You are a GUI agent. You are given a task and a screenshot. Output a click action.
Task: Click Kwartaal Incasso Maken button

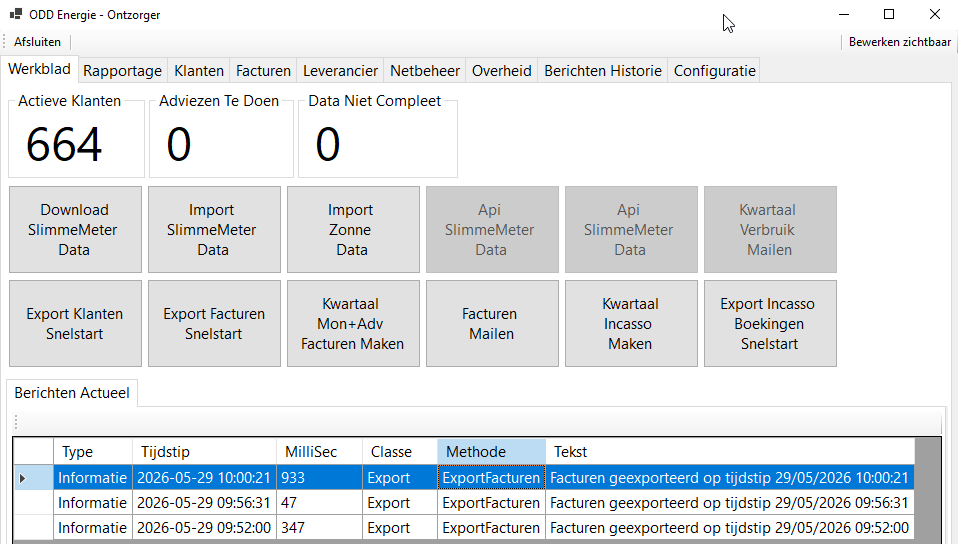(631, 323)
